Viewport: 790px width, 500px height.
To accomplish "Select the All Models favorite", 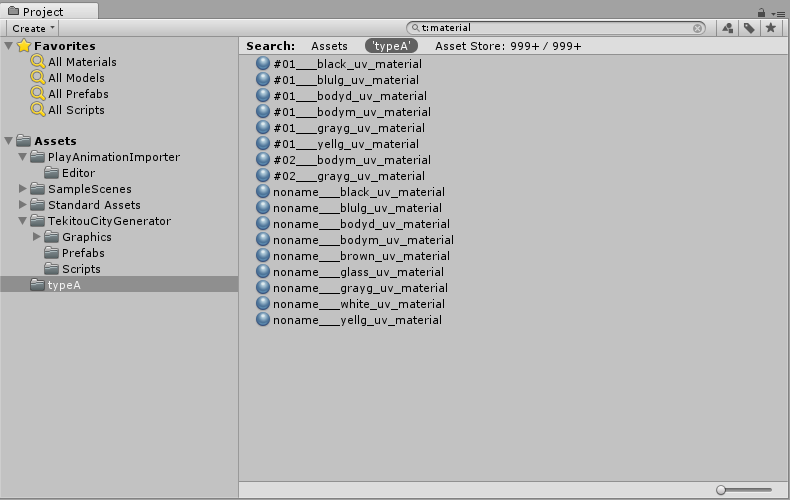I will click(x=76, y=78).
